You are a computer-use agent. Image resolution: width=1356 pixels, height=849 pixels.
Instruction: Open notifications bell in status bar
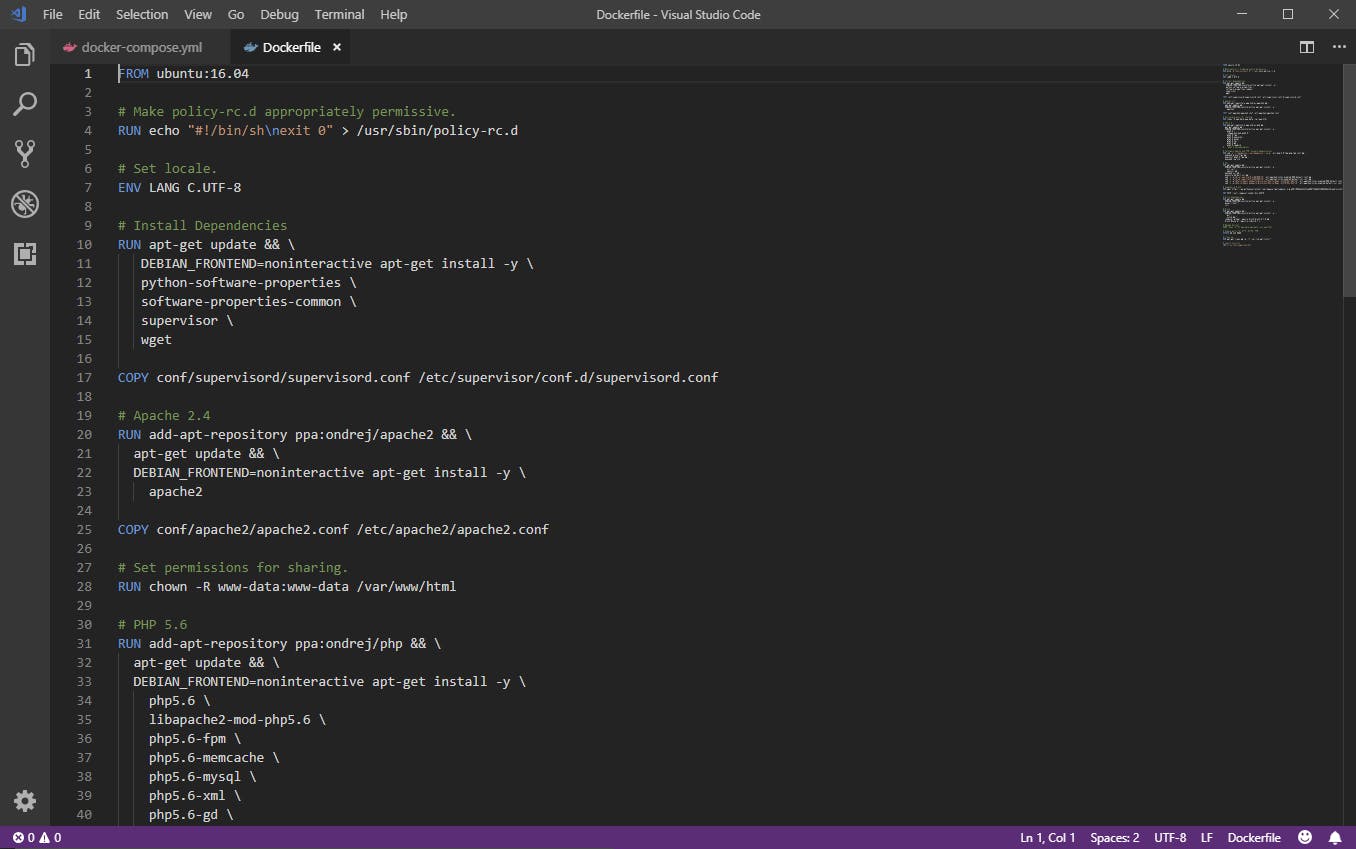point(1334,838)
